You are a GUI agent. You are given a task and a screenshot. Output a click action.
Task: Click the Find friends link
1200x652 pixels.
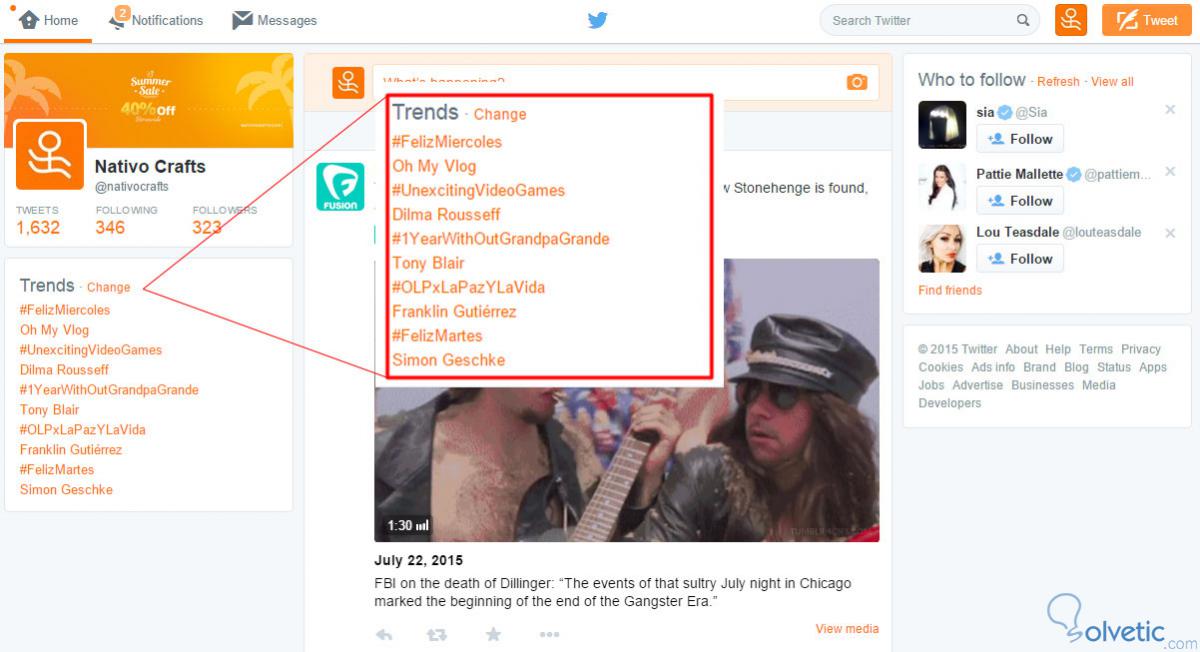pos(950,291)
